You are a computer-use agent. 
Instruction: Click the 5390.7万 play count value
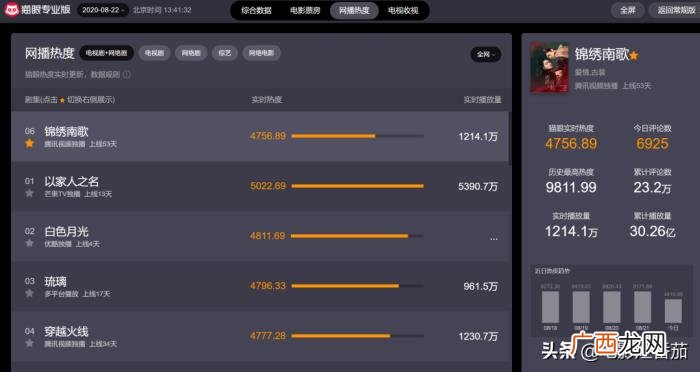[x=478, y=186]
